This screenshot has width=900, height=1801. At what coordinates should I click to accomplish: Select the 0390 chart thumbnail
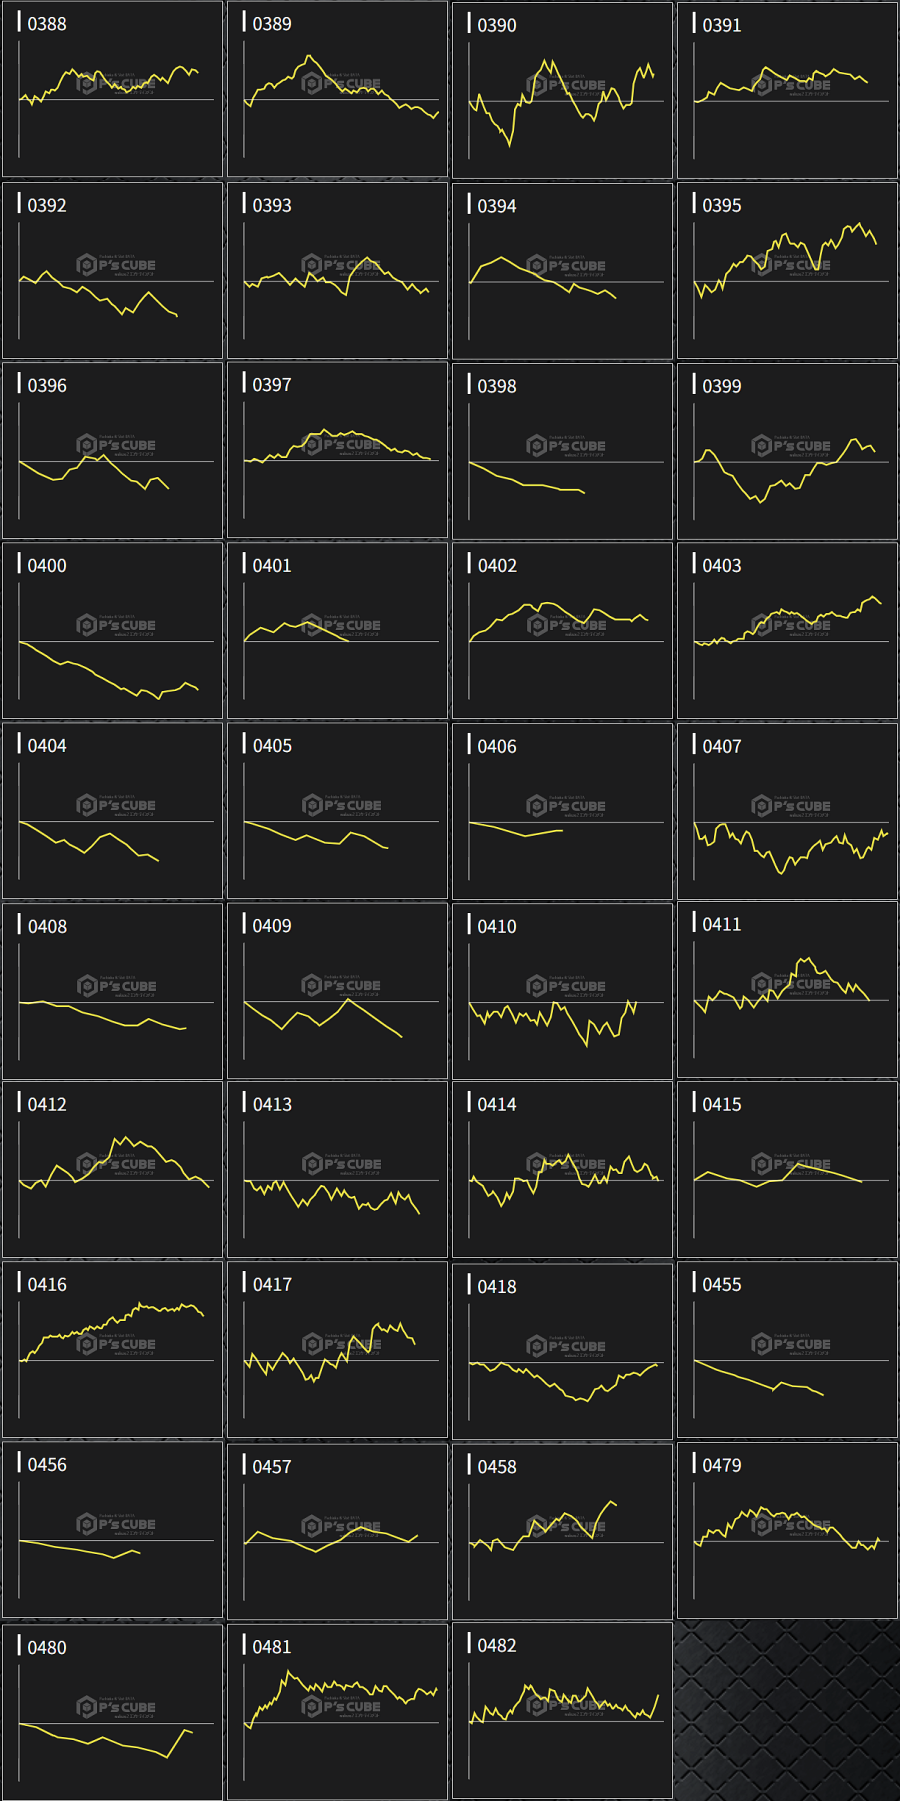tap(562, 90)
